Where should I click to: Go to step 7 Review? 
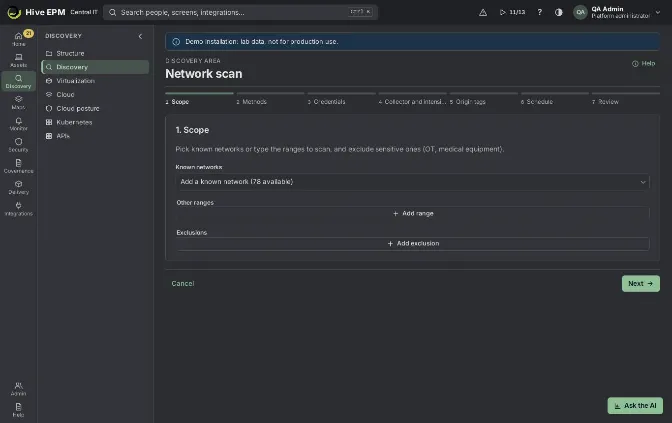coord(626,99)
